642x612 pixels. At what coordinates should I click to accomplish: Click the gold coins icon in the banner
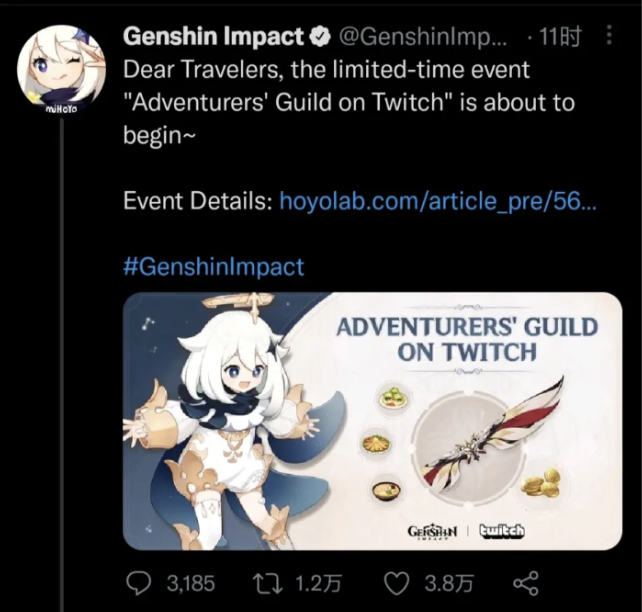(541, 483)
